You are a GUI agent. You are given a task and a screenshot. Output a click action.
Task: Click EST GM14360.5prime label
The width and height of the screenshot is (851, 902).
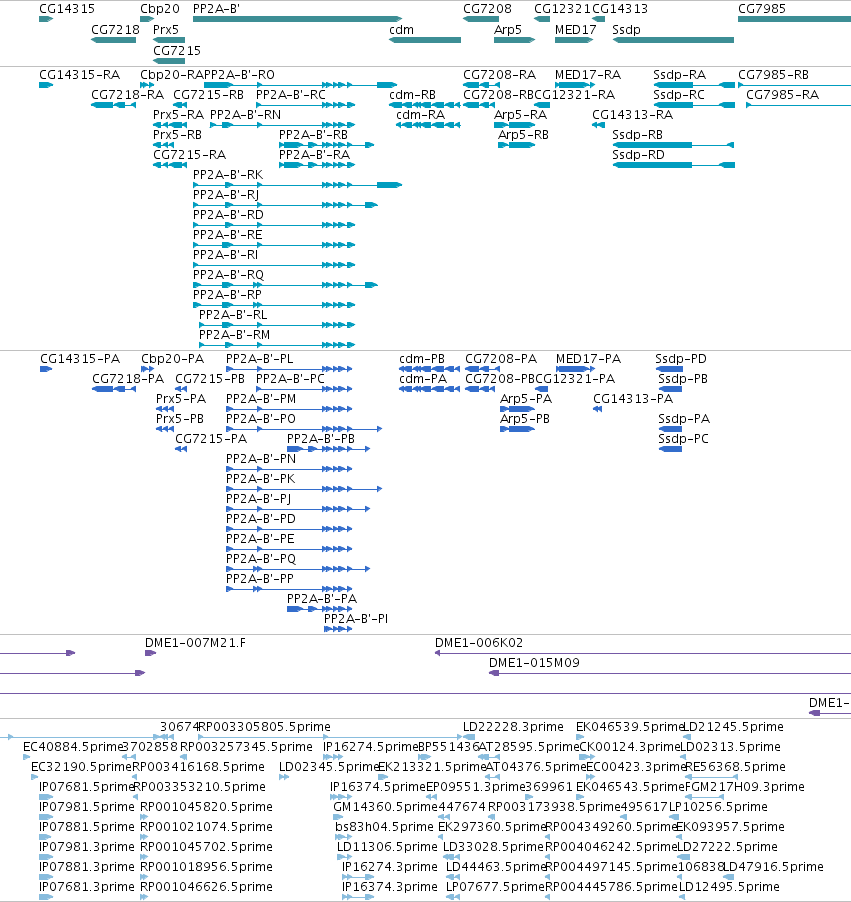pos(386,807)
